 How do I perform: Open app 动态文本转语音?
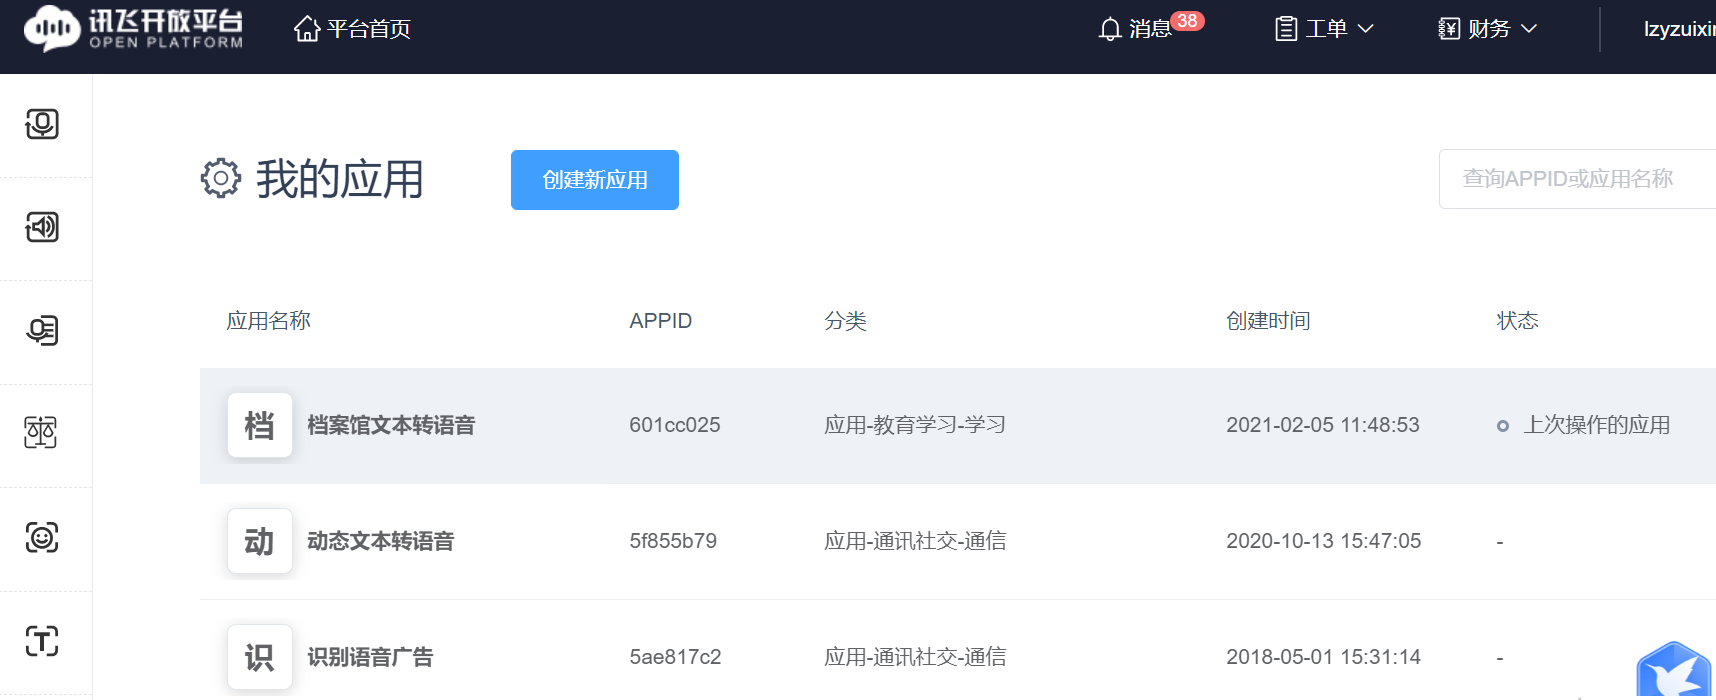(x=381, y=541)
